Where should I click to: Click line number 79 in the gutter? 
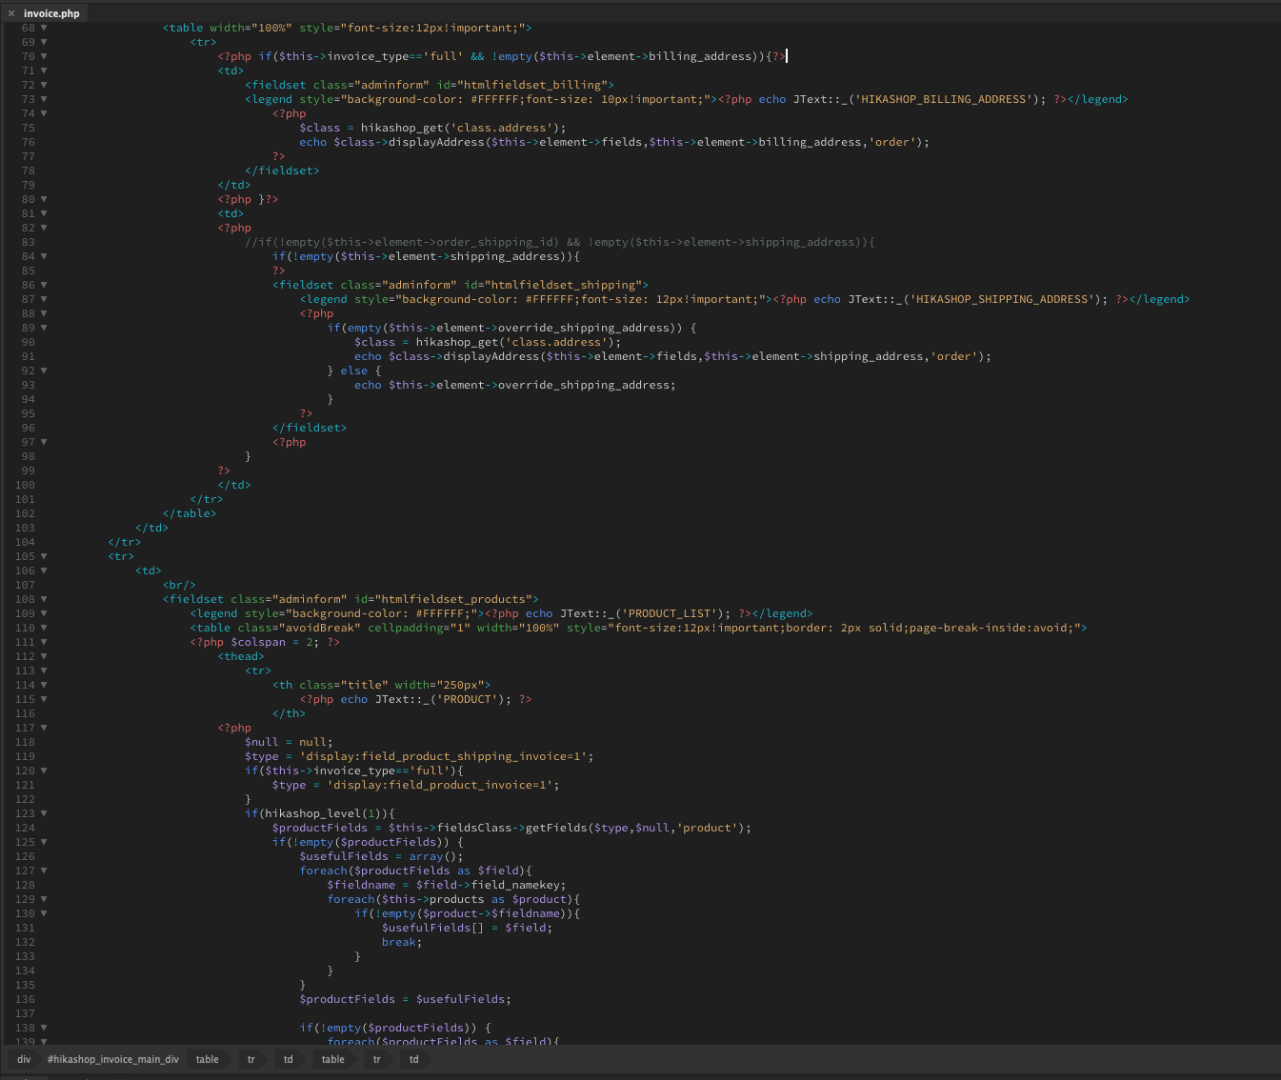pyautogui.click(x=28, y=185)
